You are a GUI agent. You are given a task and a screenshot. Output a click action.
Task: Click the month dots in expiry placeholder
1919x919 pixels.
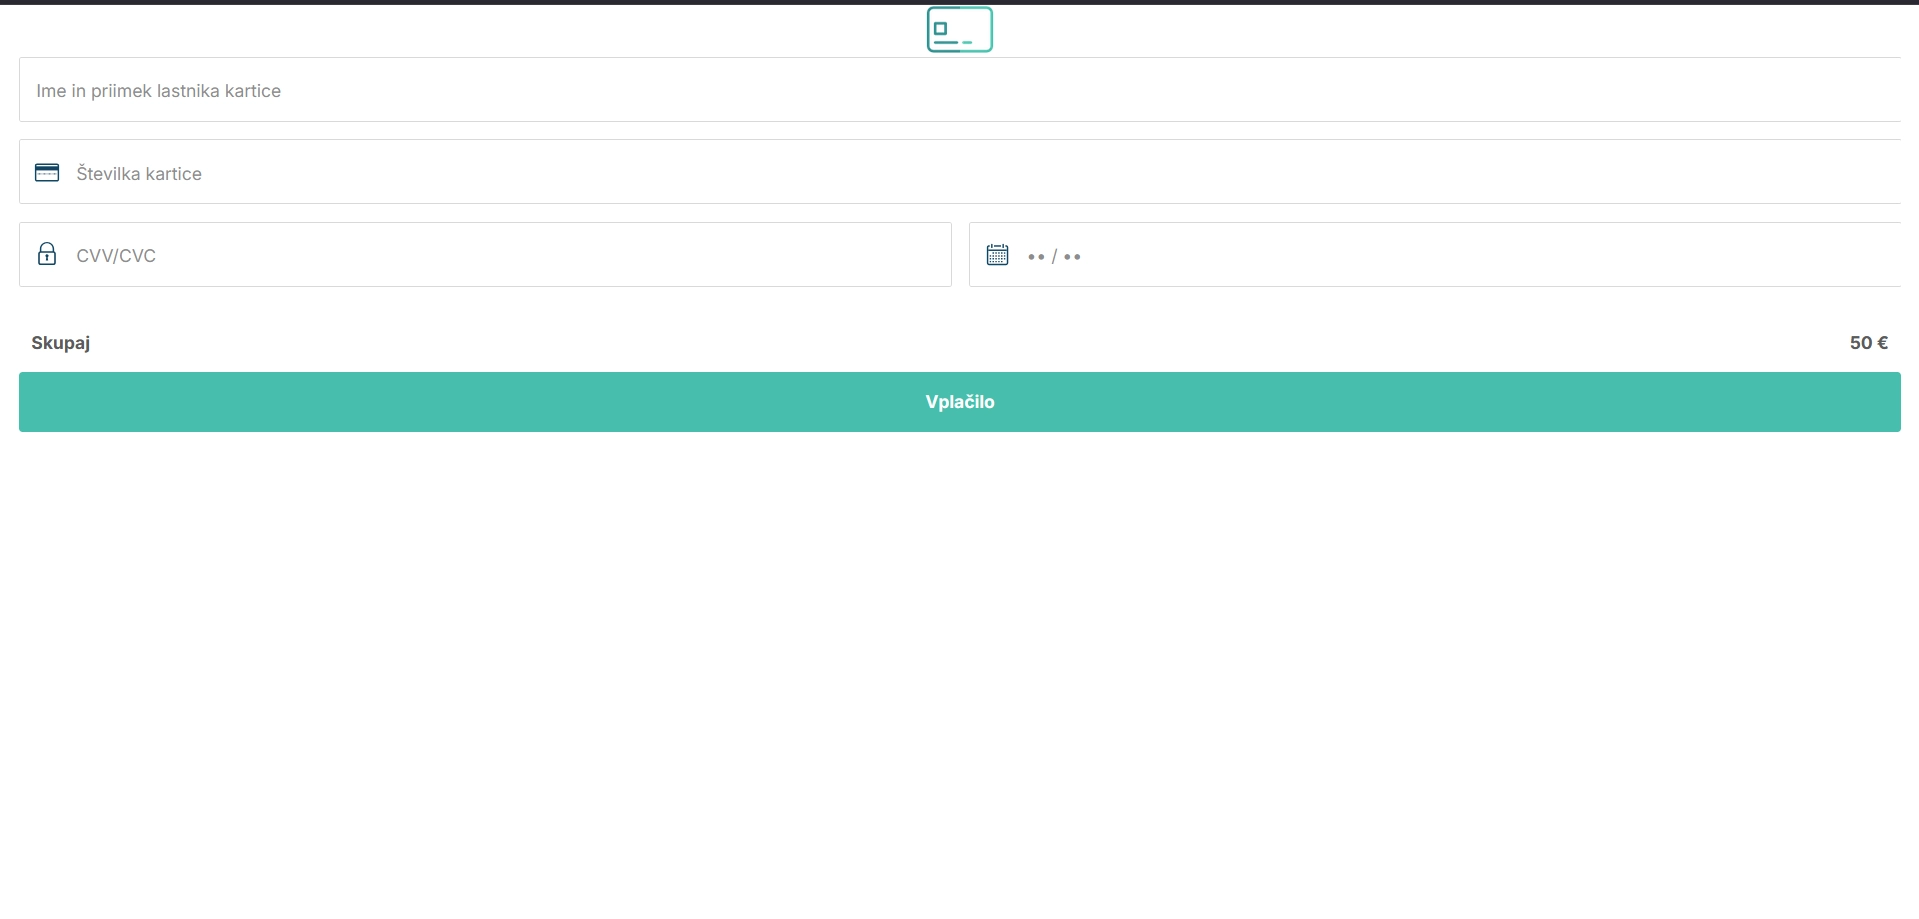pyautogui.click(x=1036, y=257)
